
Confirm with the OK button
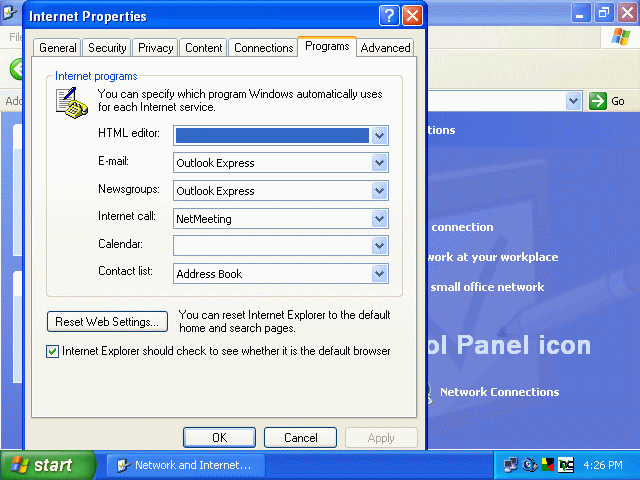point(219,438)
